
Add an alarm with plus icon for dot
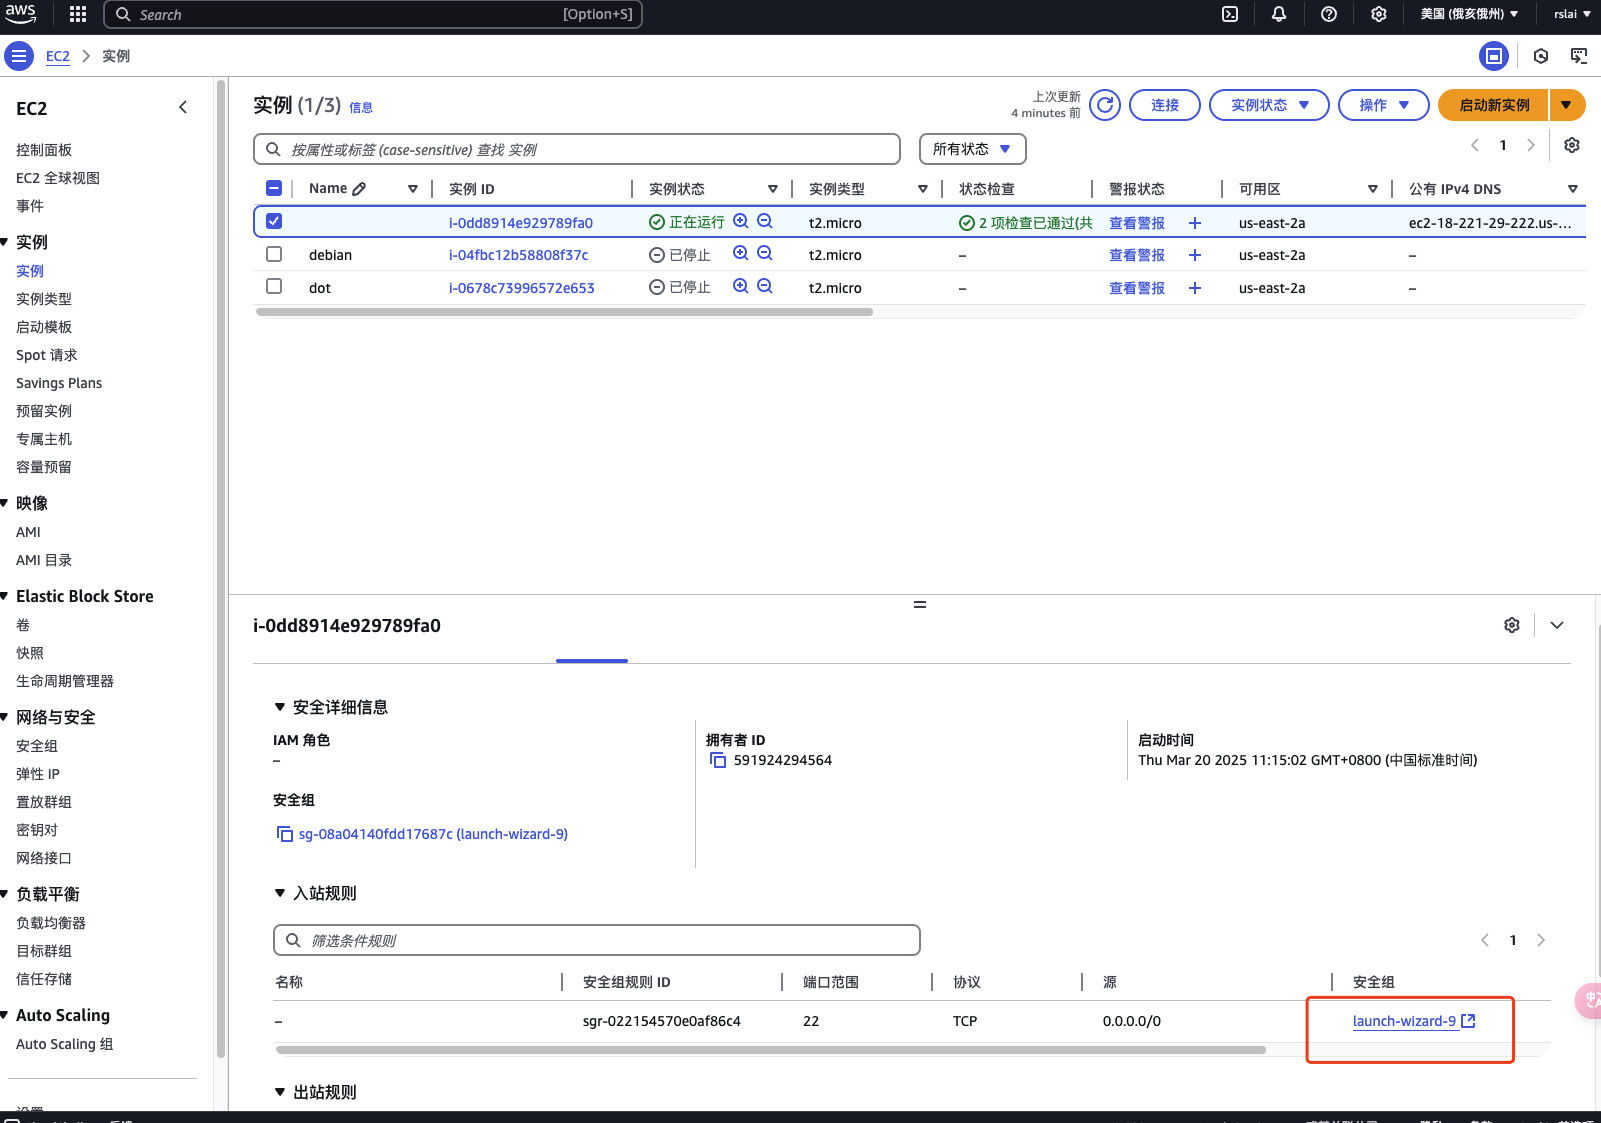1195,288
